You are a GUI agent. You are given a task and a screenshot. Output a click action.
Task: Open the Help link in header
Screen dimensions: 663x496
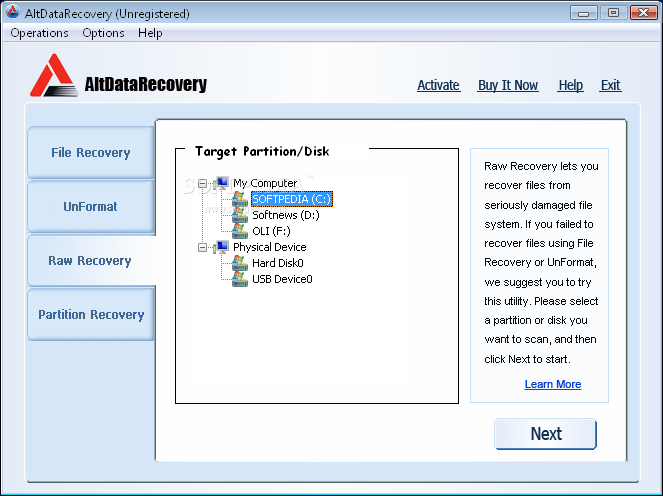(x=570, y=85)
